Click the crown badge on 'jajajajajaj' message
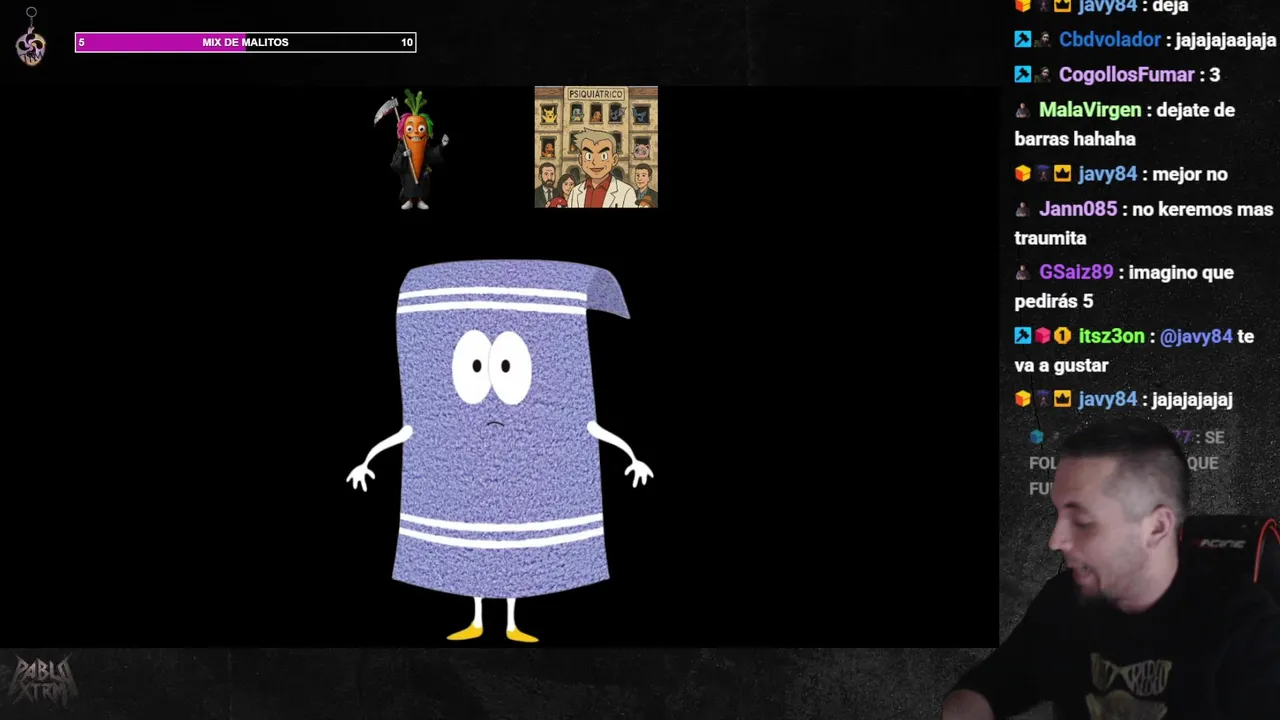This screenshot has height=720, width=1280. 1062,399
